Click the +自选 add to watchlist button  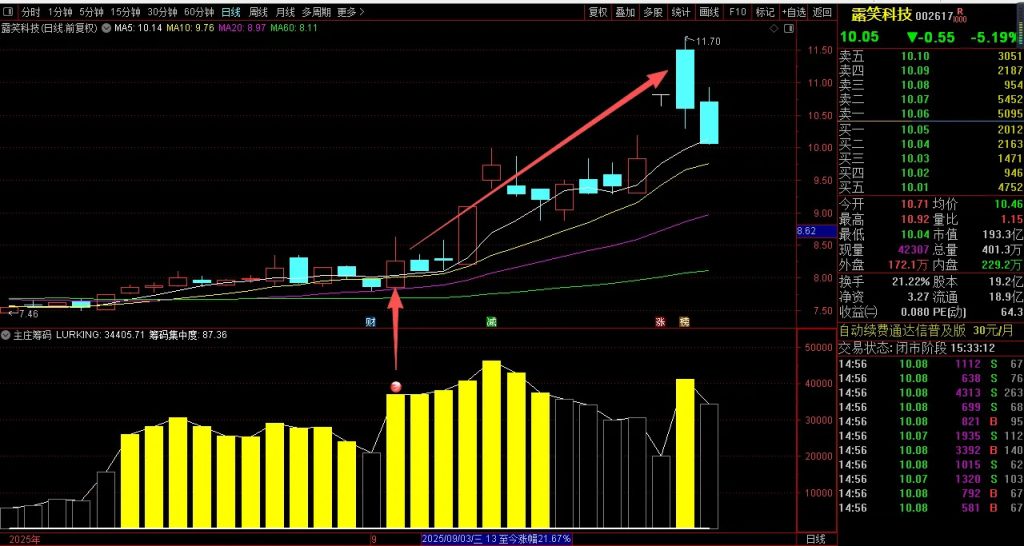click(x=793, y=13)
